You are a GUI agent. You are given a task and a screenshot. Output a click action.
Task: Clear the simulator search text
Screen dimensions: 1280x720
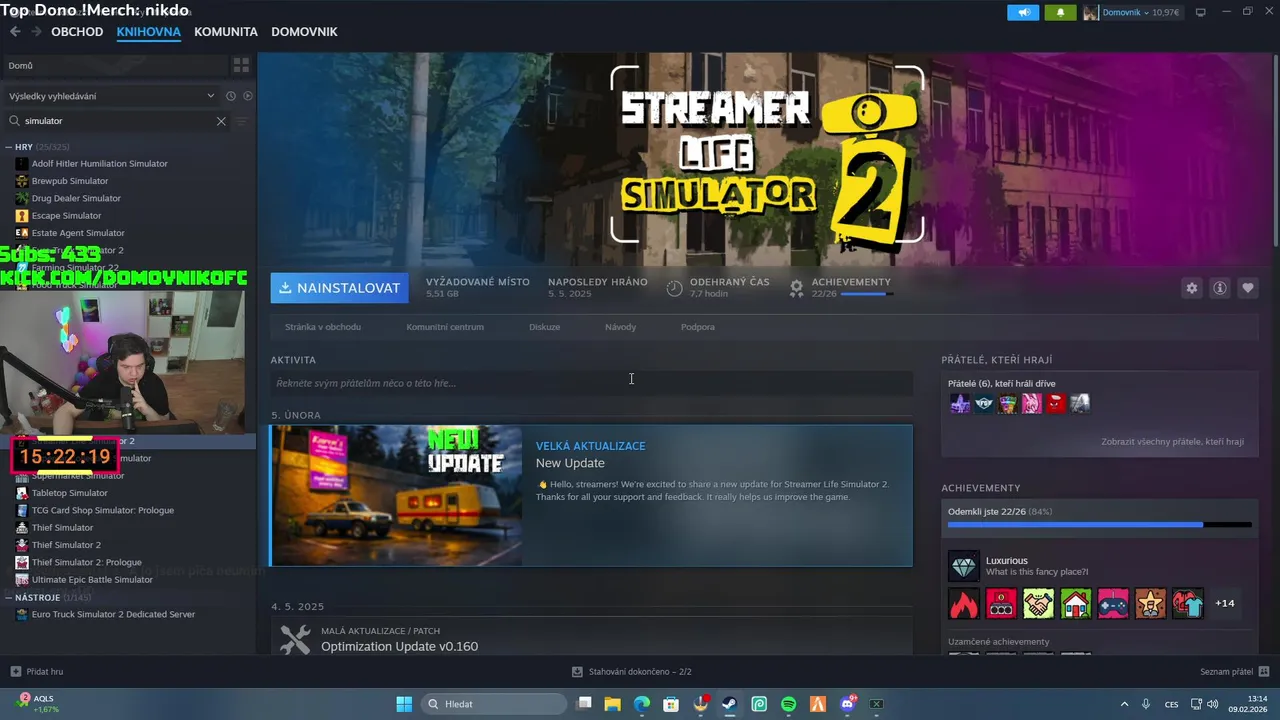[221, 121]
